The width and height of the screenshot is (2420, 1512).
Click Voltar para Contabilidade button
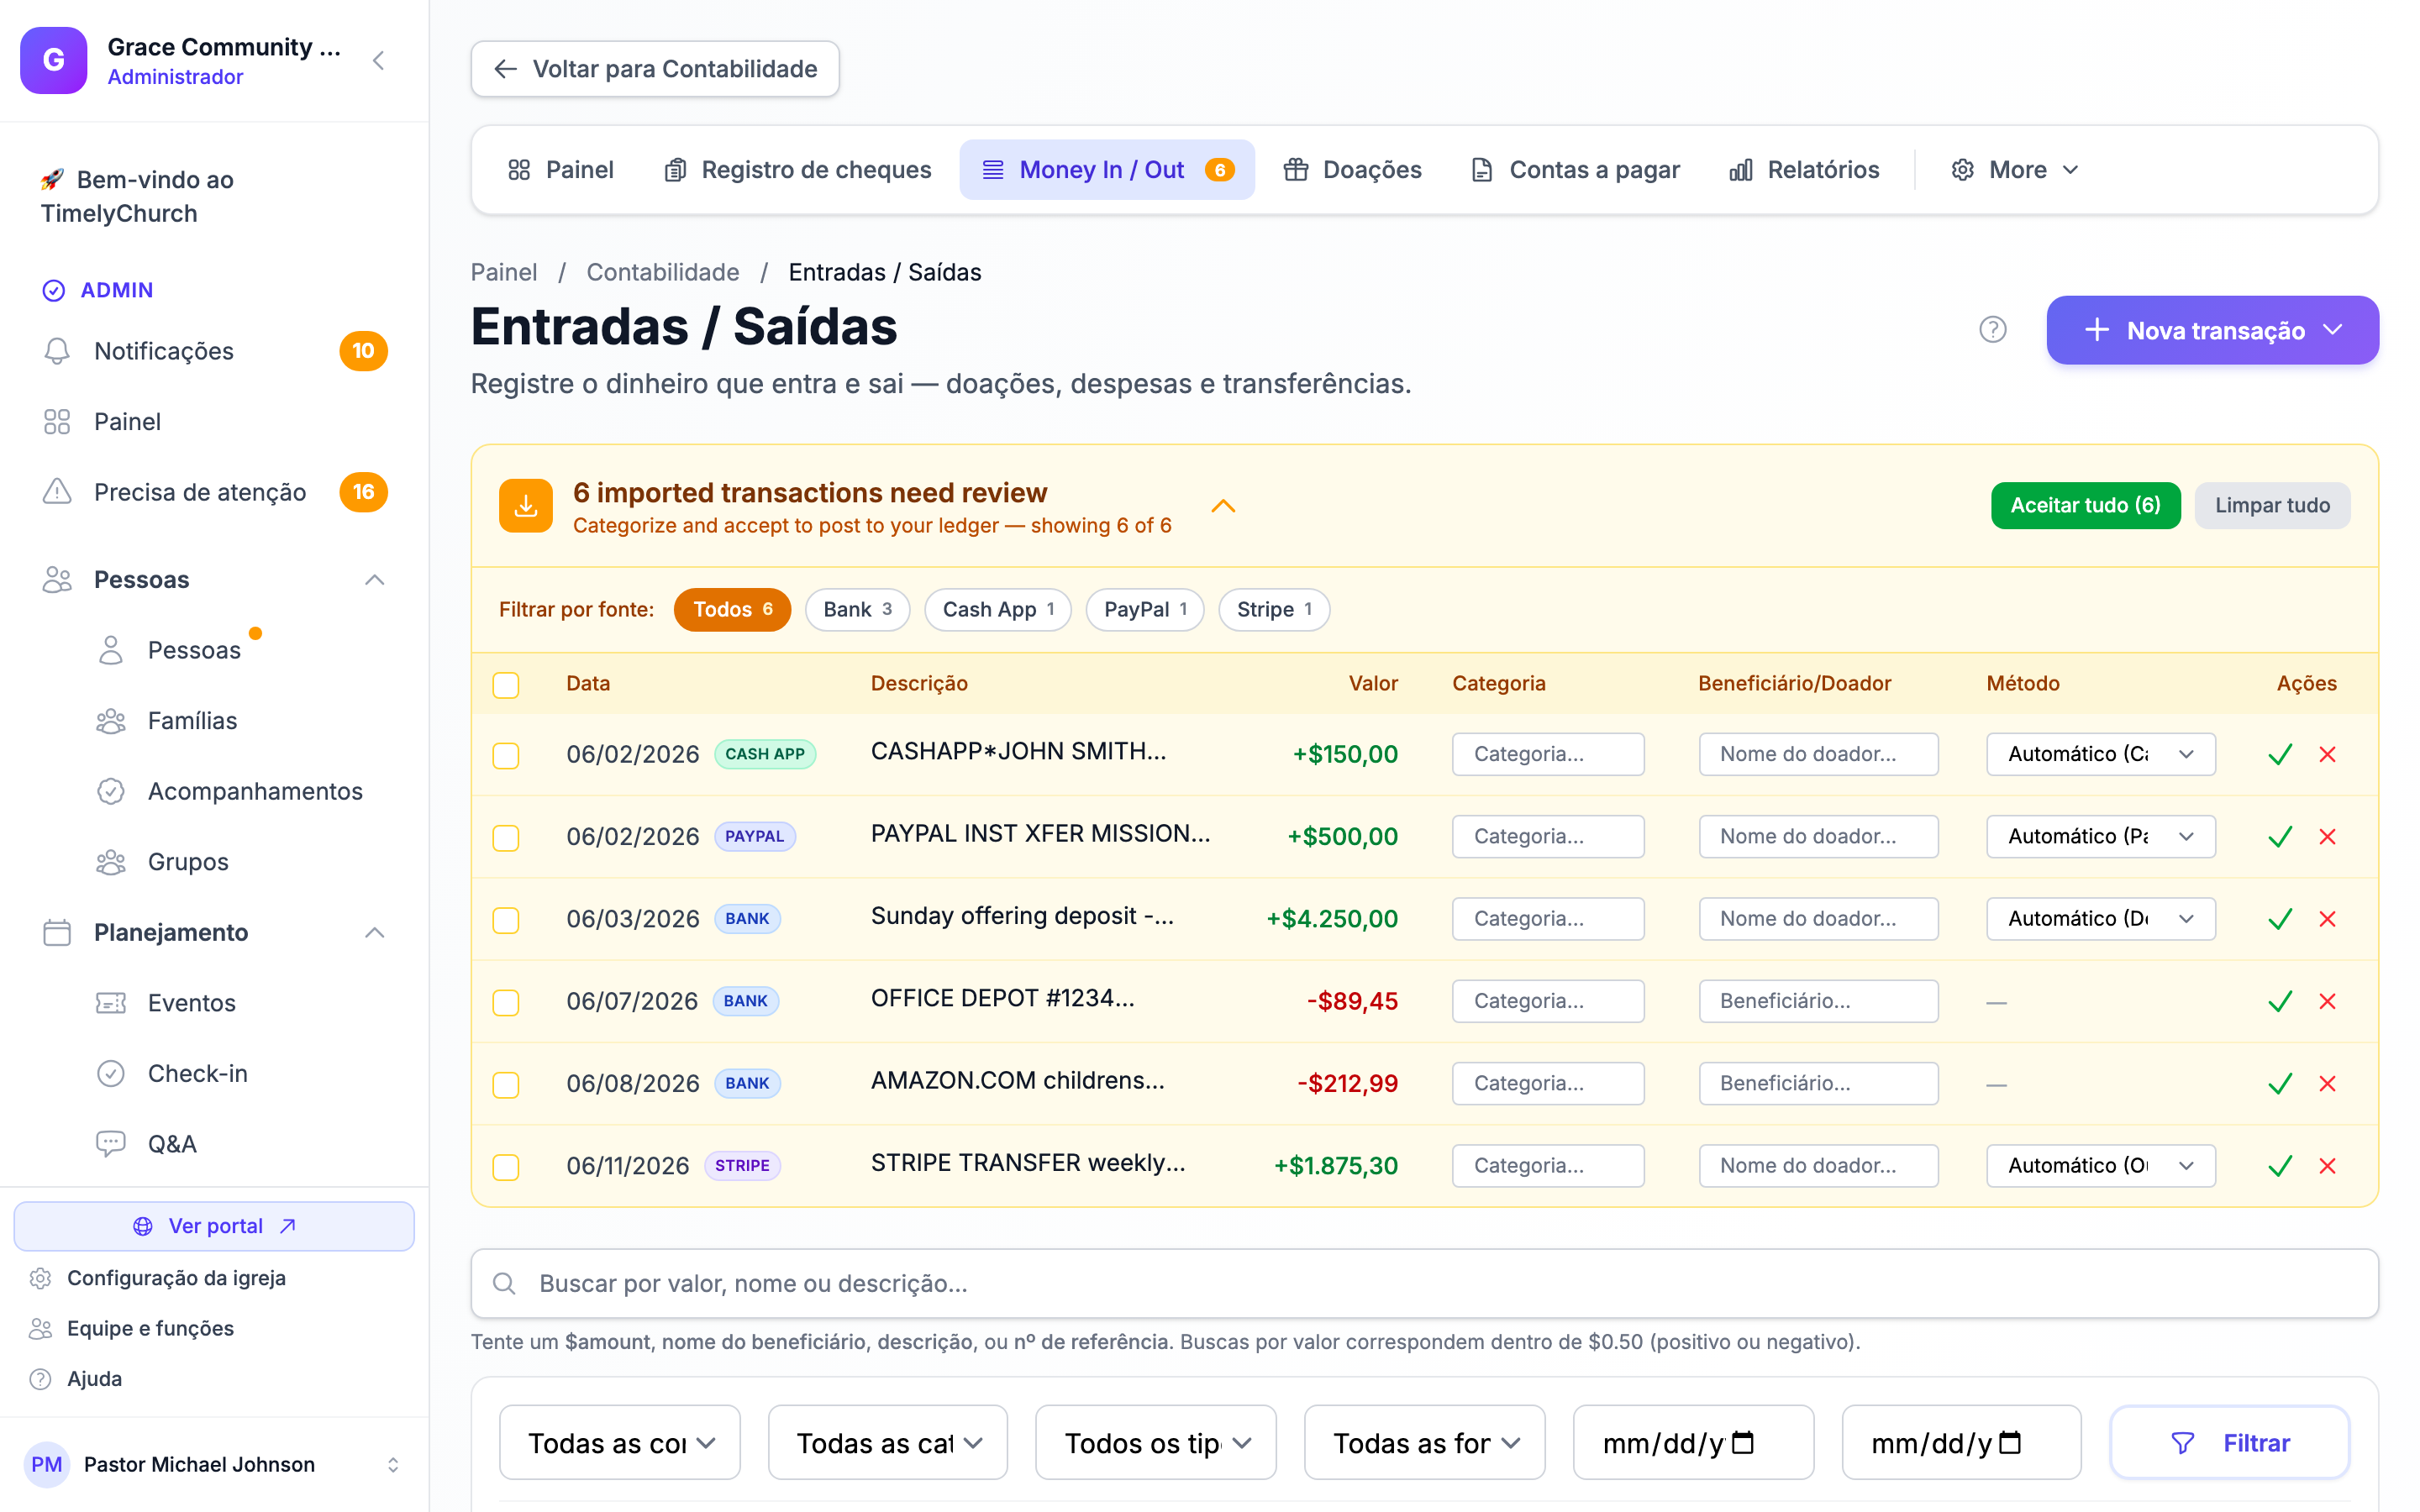pyautogui.click(x=655, y=69)
